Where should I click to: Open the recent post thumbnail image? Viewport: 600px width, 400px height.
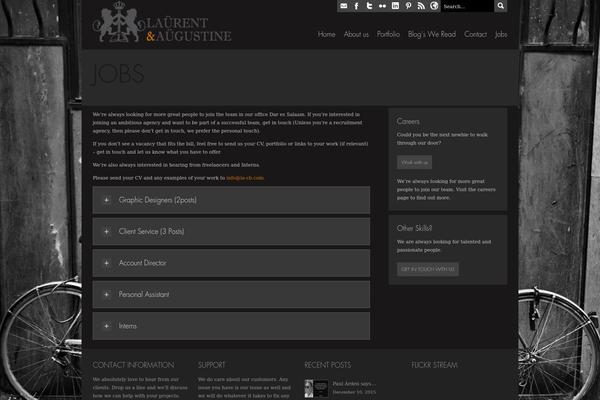coord(316,389)
